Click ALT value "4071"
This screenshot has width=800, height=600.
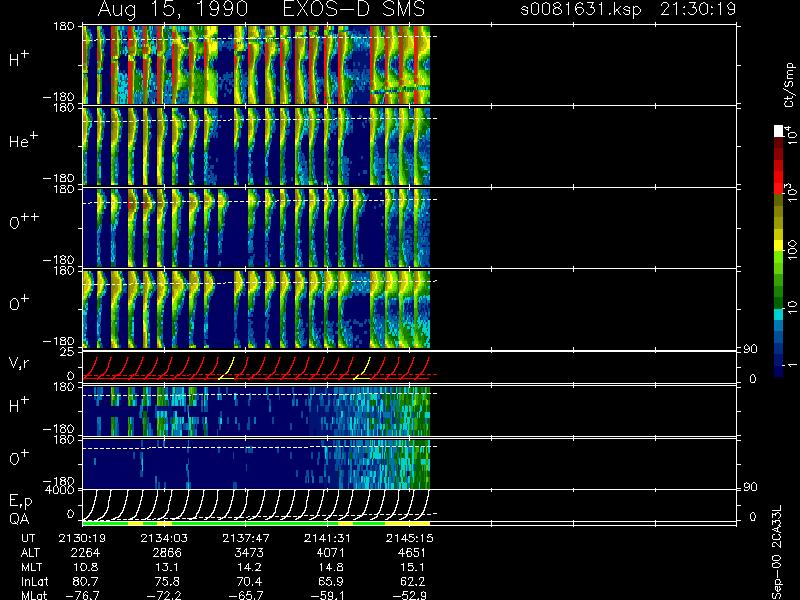(x=331, y=553)
